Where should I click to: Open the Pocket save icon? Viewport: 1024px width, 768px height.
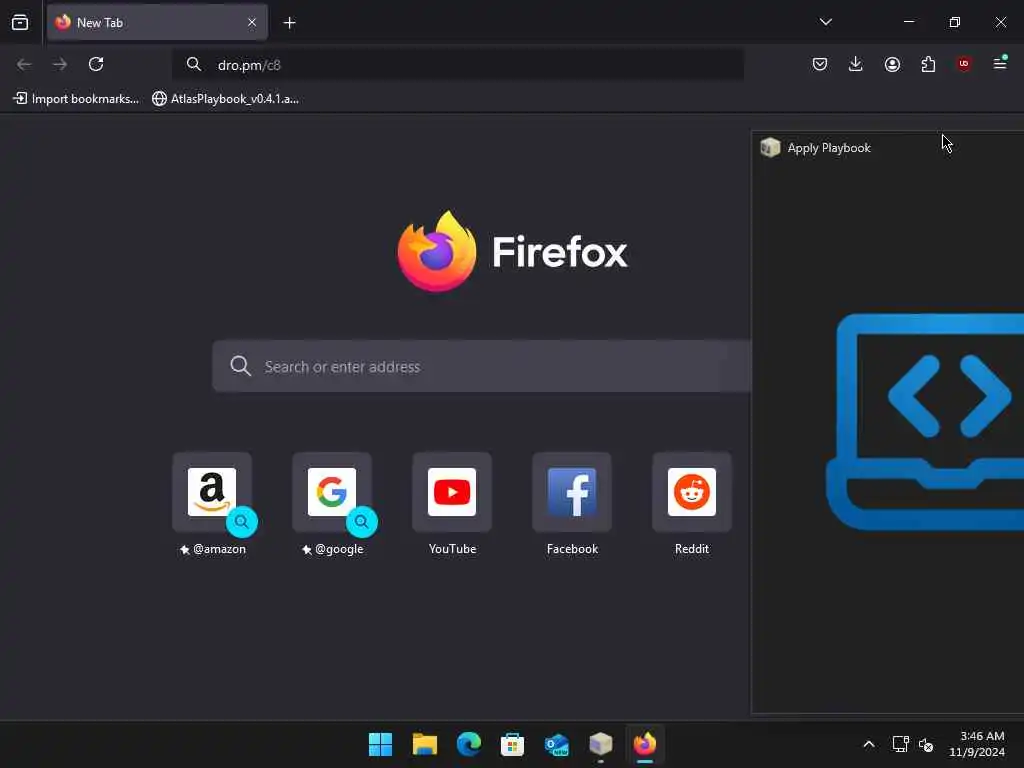tap(820, 64)
